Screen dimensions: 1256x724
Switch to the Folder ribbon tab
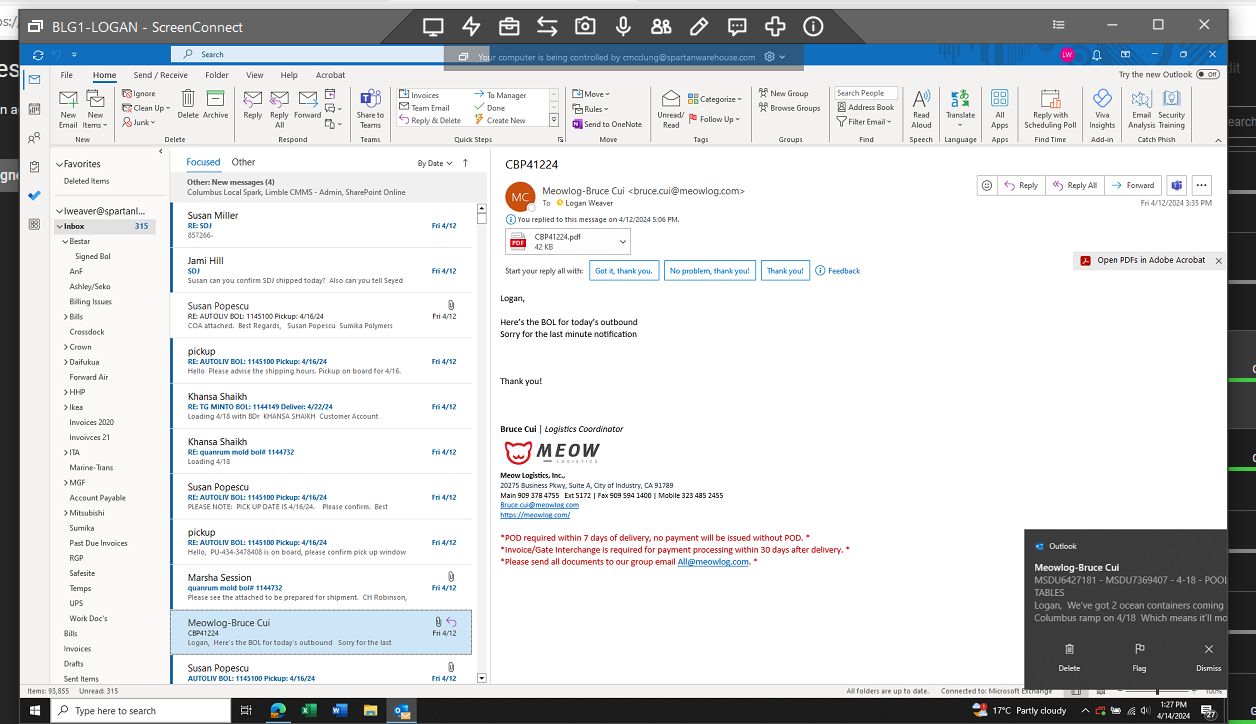217,75
